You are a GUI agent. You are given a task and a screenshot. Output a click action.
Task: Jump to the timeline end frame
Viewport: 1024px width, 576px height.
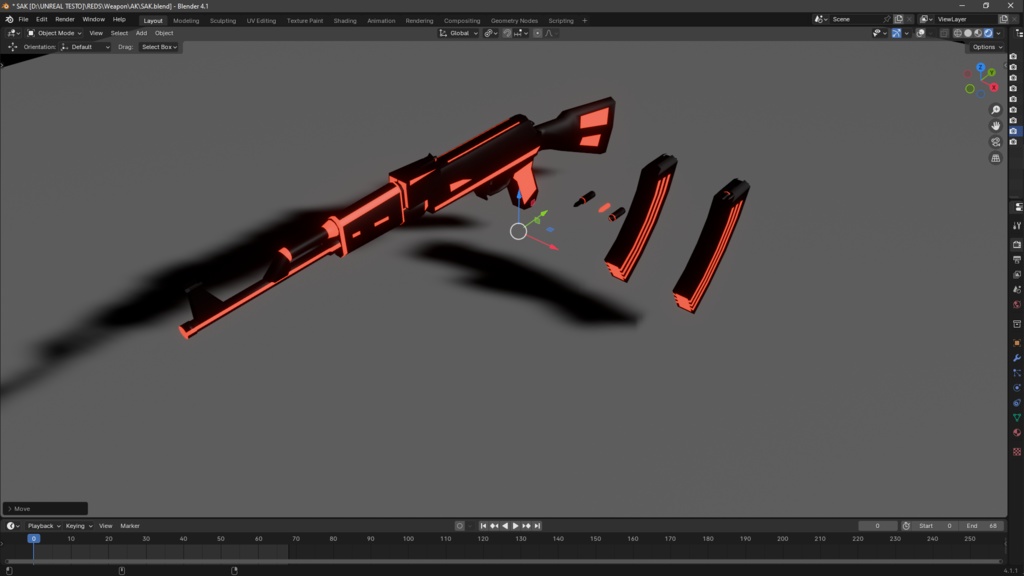click(537, 526)
